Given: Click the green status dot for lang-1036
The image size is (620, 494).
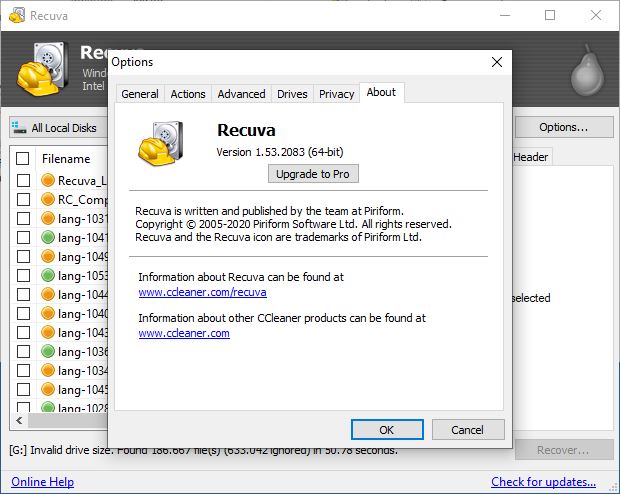Looking at the screenshot, I should (x=48, y=351).
